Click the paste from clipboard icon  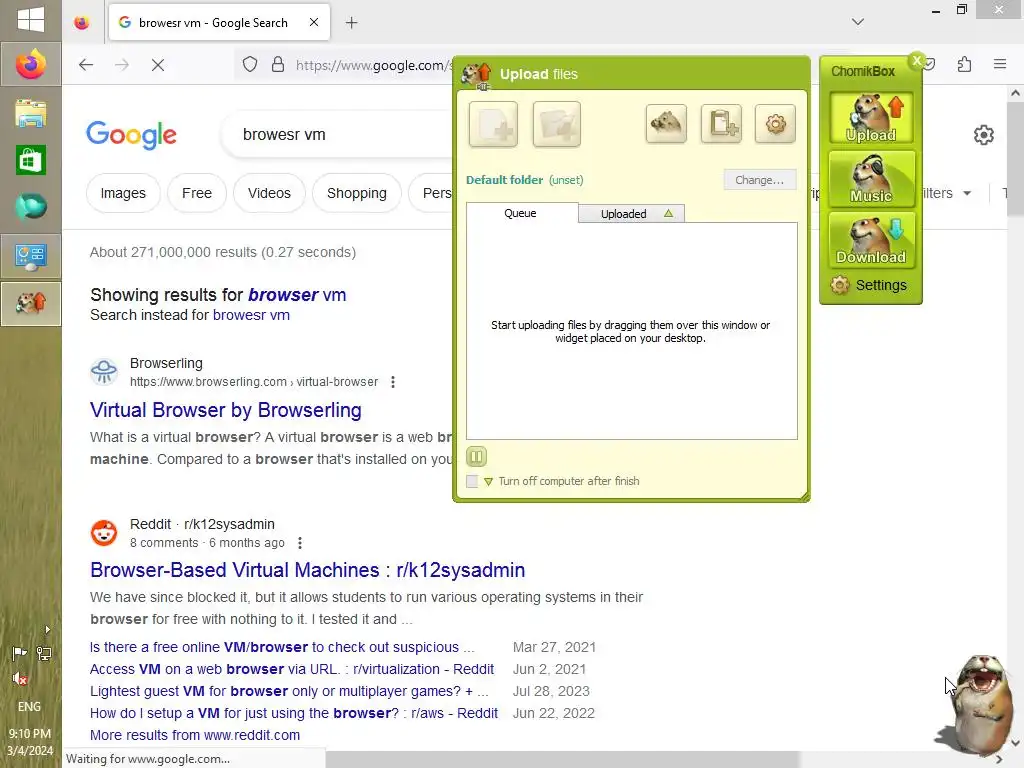click(721, 123)
